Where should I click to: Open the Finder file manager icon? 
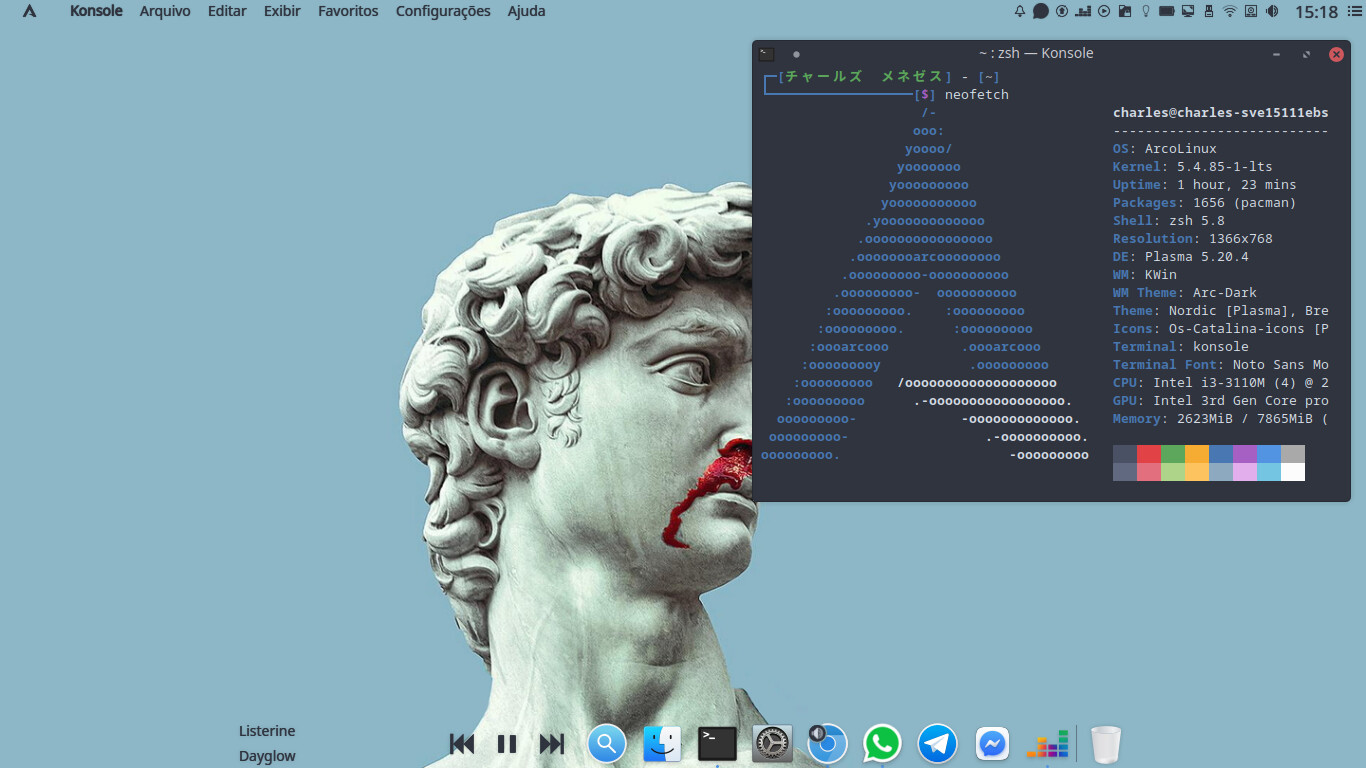662,744
